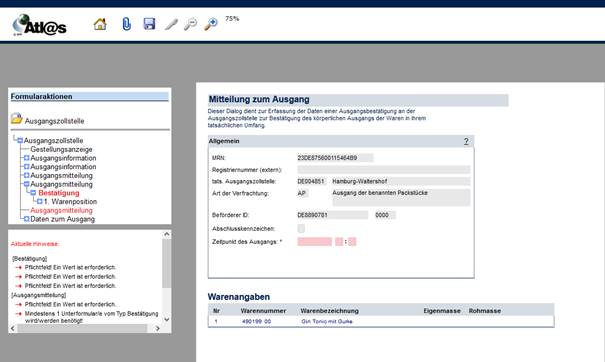The height and width of the screenshot is (362, 605).
Task: Open attachments with the paperclip icon
Action: 126,24
